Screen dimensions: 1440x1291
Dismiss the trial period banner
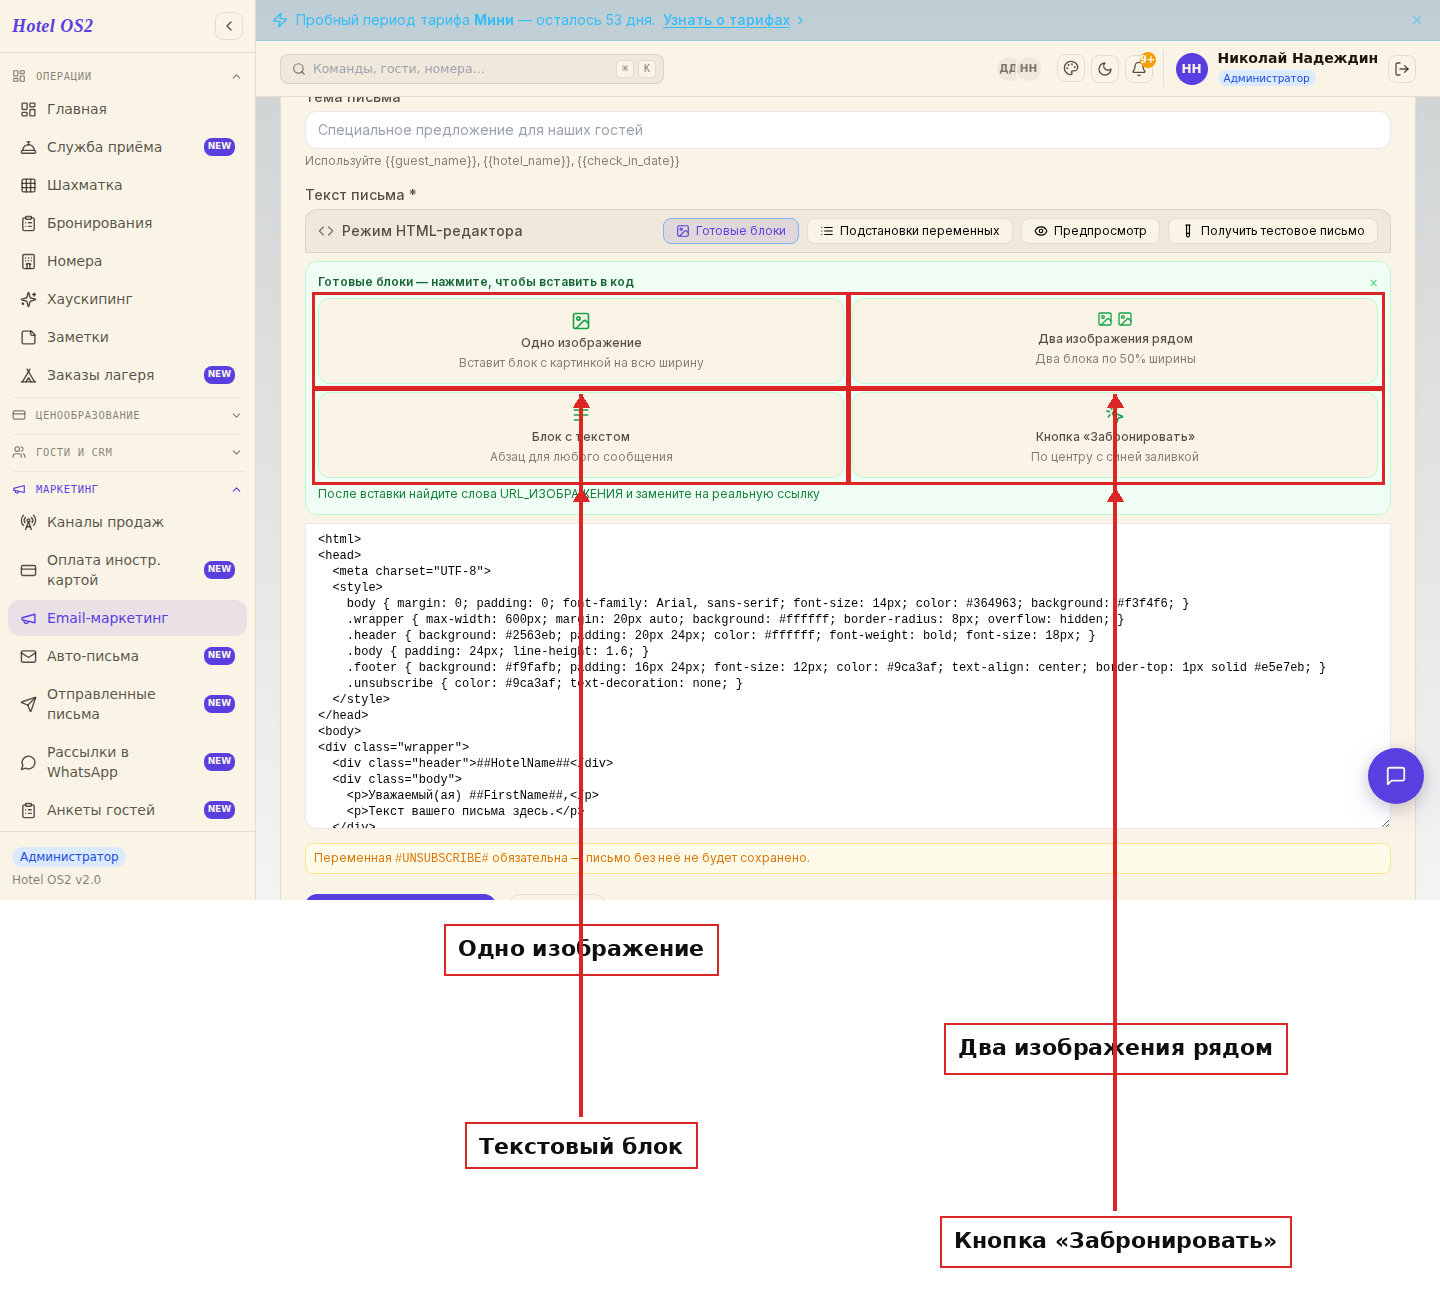point(1417,20)
